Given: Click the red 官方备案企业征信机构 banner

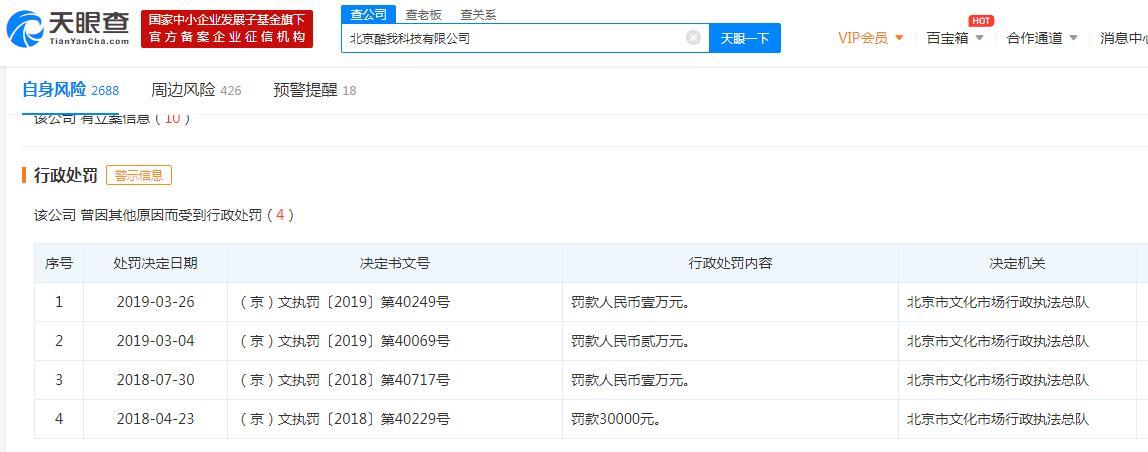Looking at the screenshot, I should point(227,29).
